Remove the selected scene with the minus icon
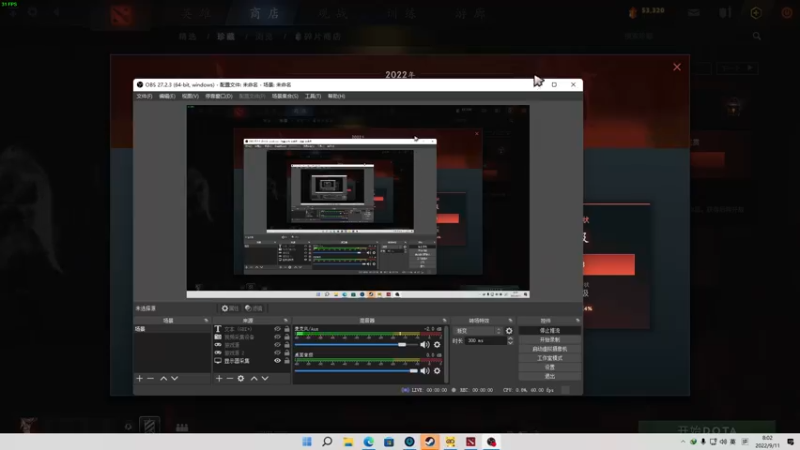Image resolution: width=800 pixels, height=450 pixels. [x=151, y=379]
